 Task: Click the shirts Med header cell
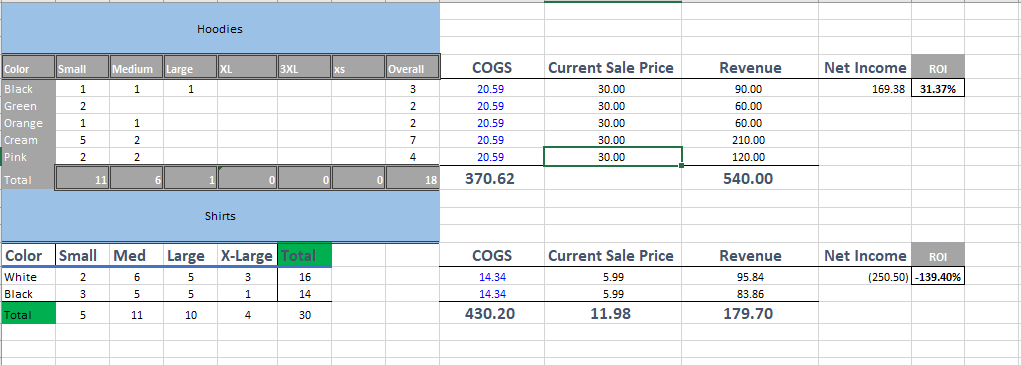coord(136,256)
